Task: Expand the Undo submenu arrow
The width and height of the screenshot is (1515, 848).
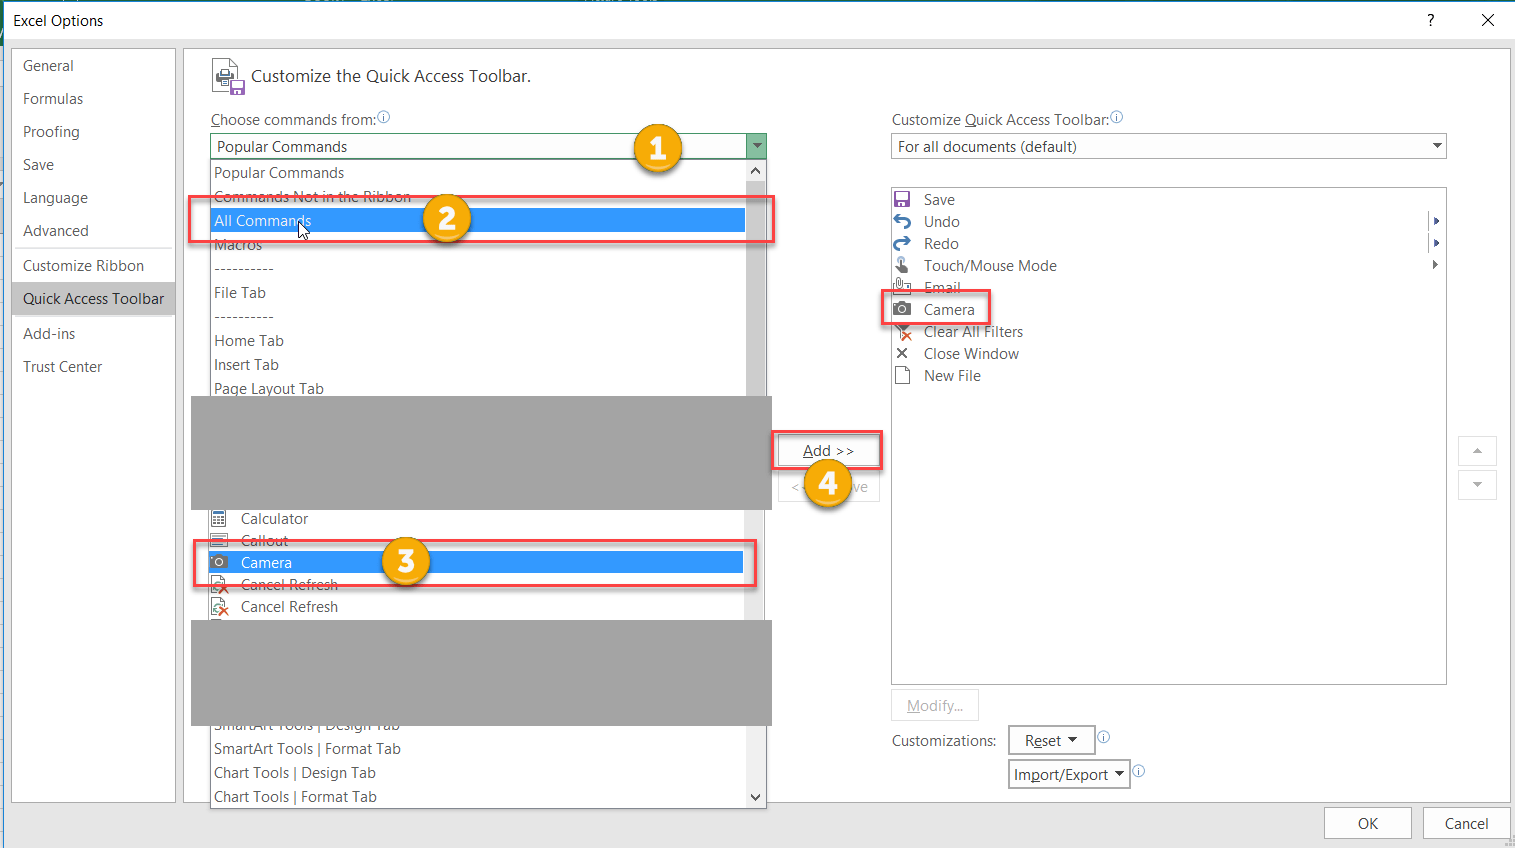Action: pyautogui.click(x=1436, y=221)
